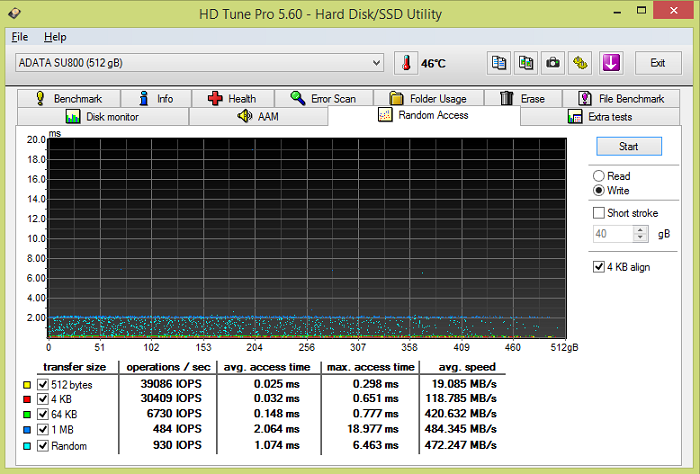
Task: Click the "0.777 ms" max access time
Action: 375,413
